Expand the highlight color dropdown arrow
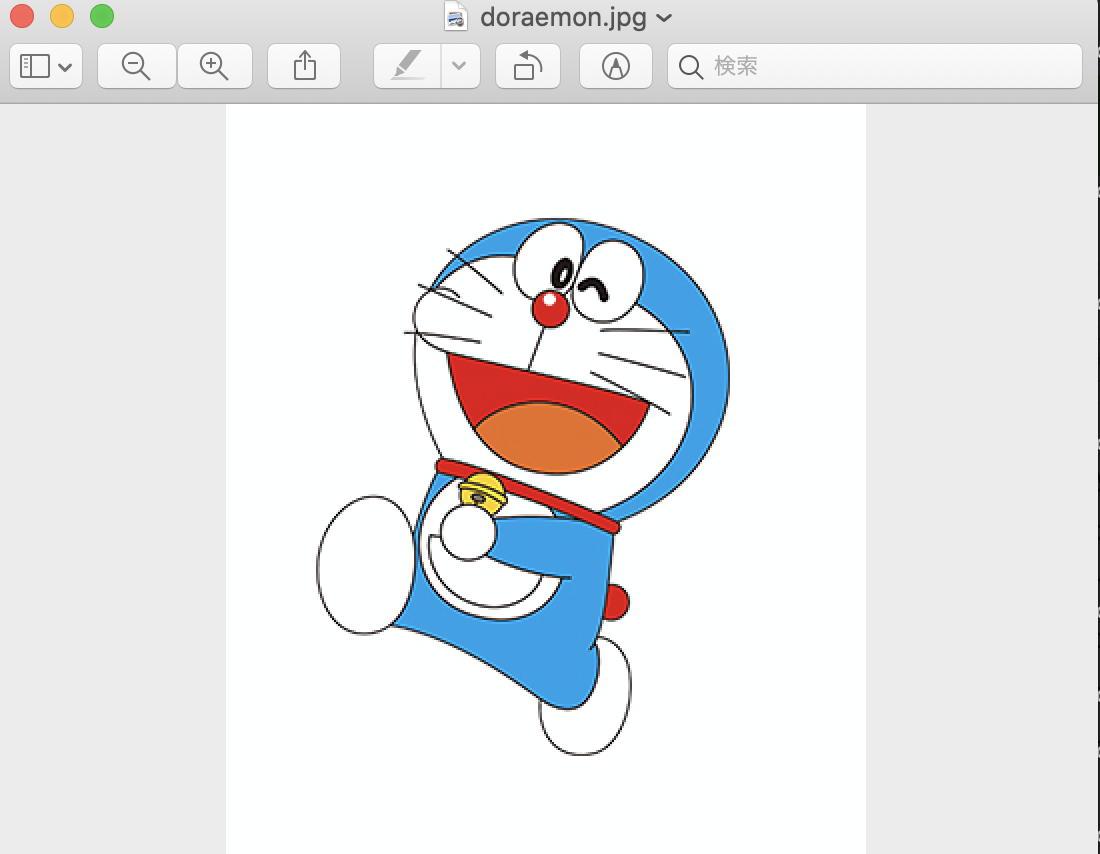The height and width of the screenshot is (854, 1100). click(460, 66)
